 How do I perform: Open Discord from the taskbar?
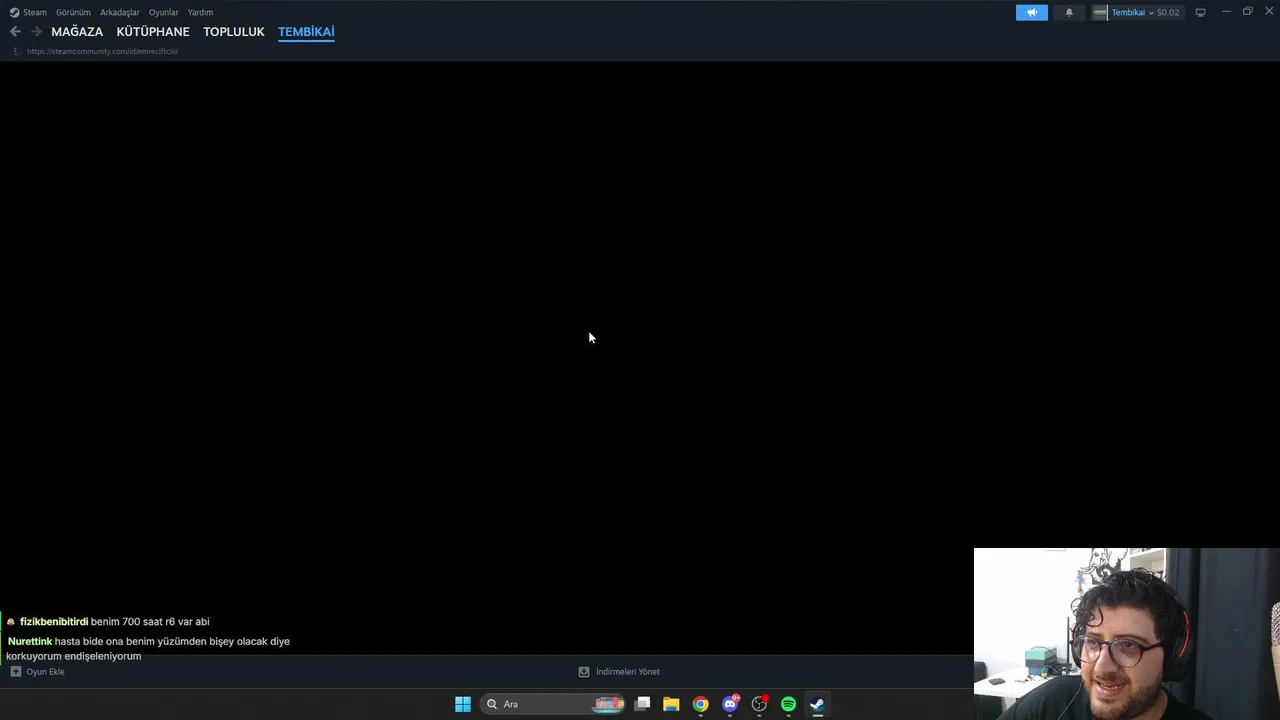(730, 704)
